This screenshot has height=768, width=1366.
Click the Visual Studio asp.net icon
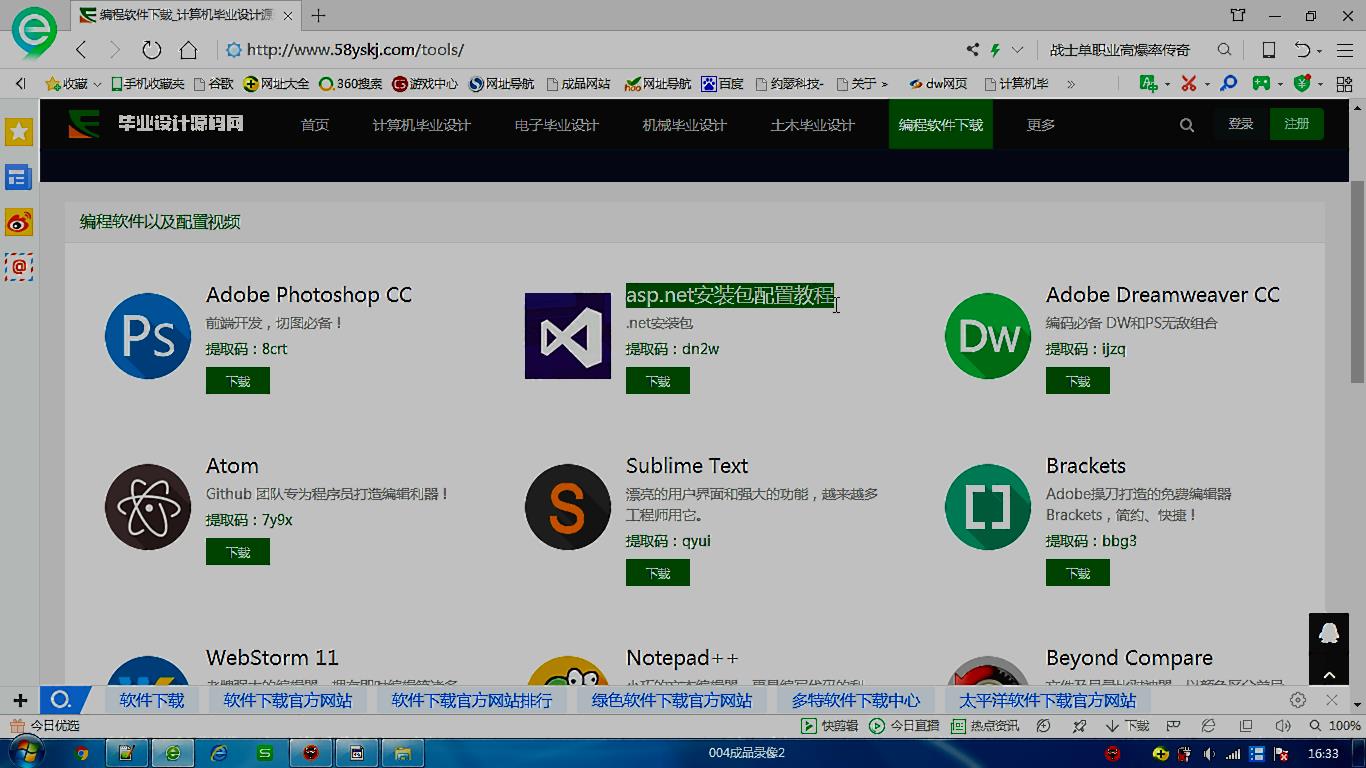click(x=568, y=336)
